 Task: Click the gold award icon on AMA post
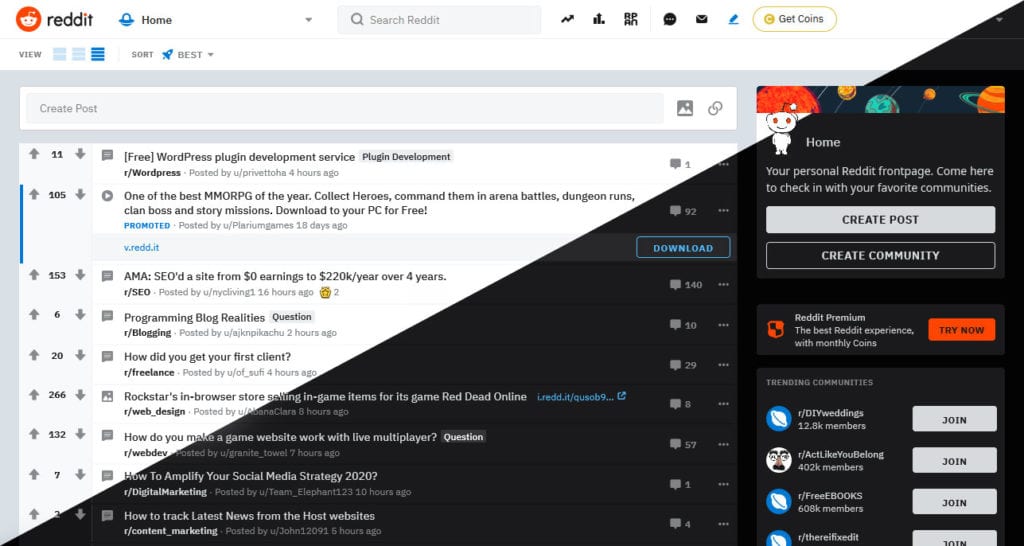(325, 292)
